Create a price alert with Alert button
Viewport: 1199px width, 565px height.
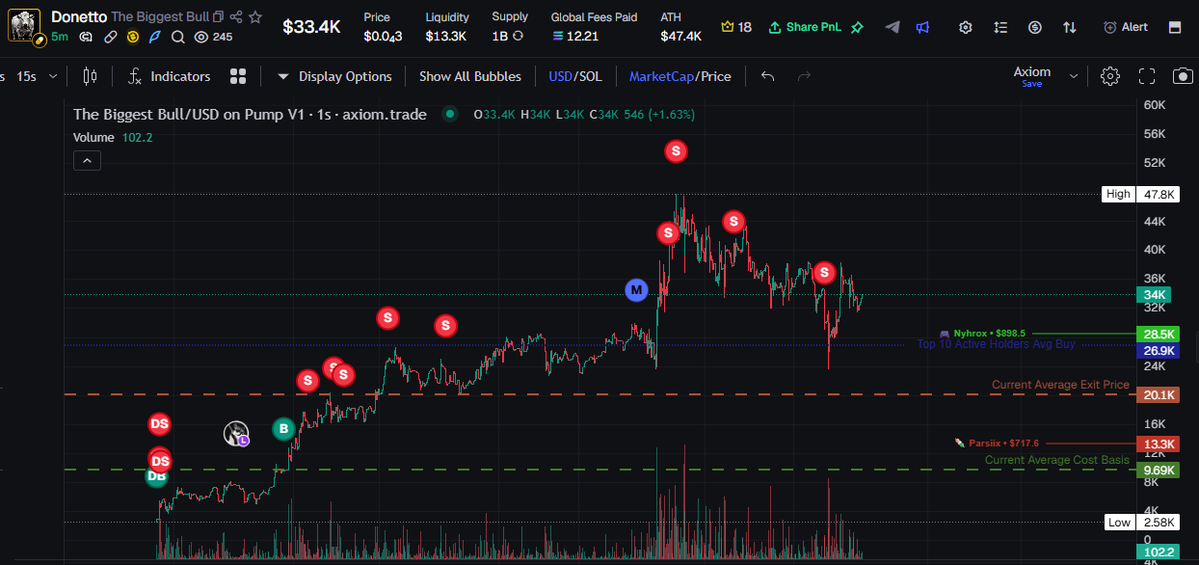pos(1126,27)
